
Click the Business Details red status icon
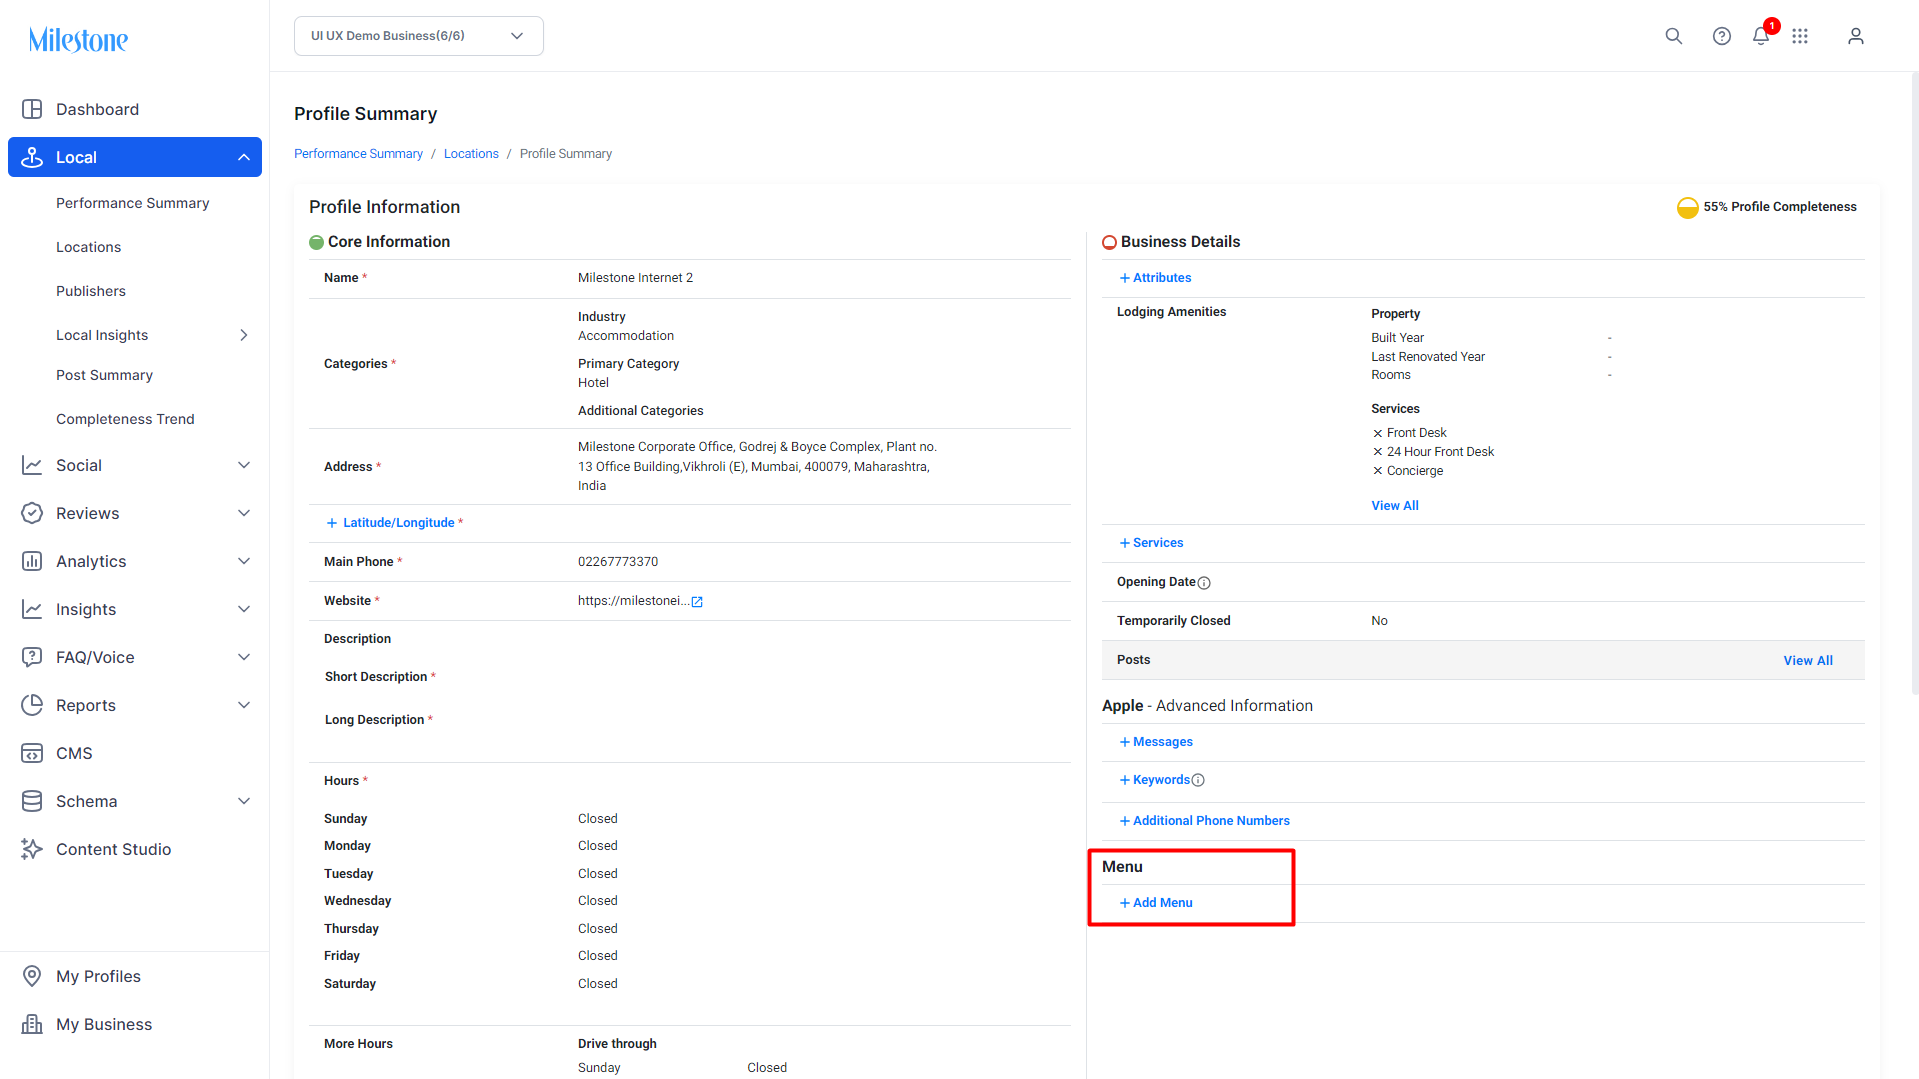[1109, 242]
